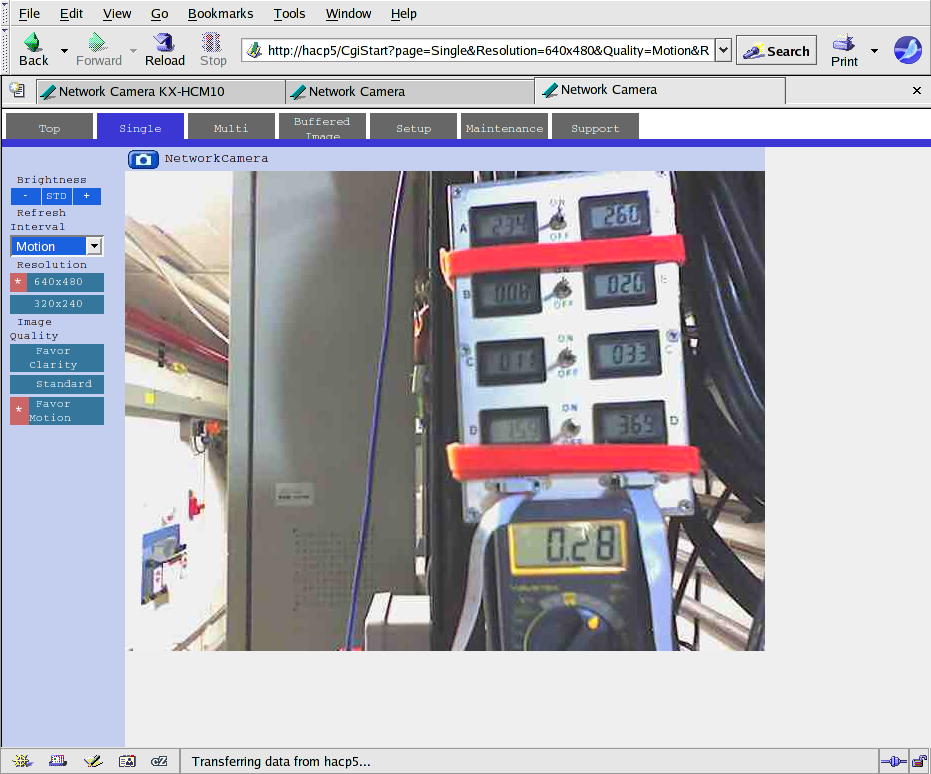Open Mail from status bar icon
This screenshot has height=774, width=931.
[x=58, y=761]
